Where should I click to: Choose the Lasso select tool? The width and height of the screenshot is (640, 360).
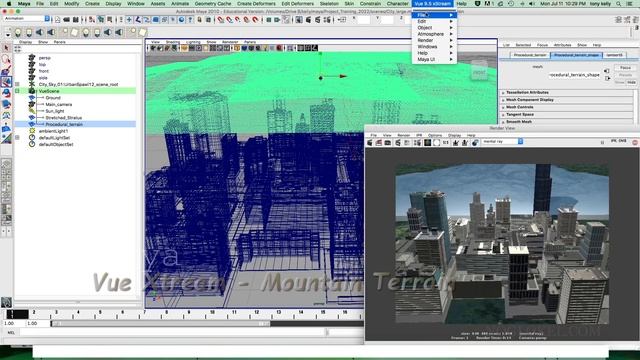pyautogui.click(x=6, y=59)
